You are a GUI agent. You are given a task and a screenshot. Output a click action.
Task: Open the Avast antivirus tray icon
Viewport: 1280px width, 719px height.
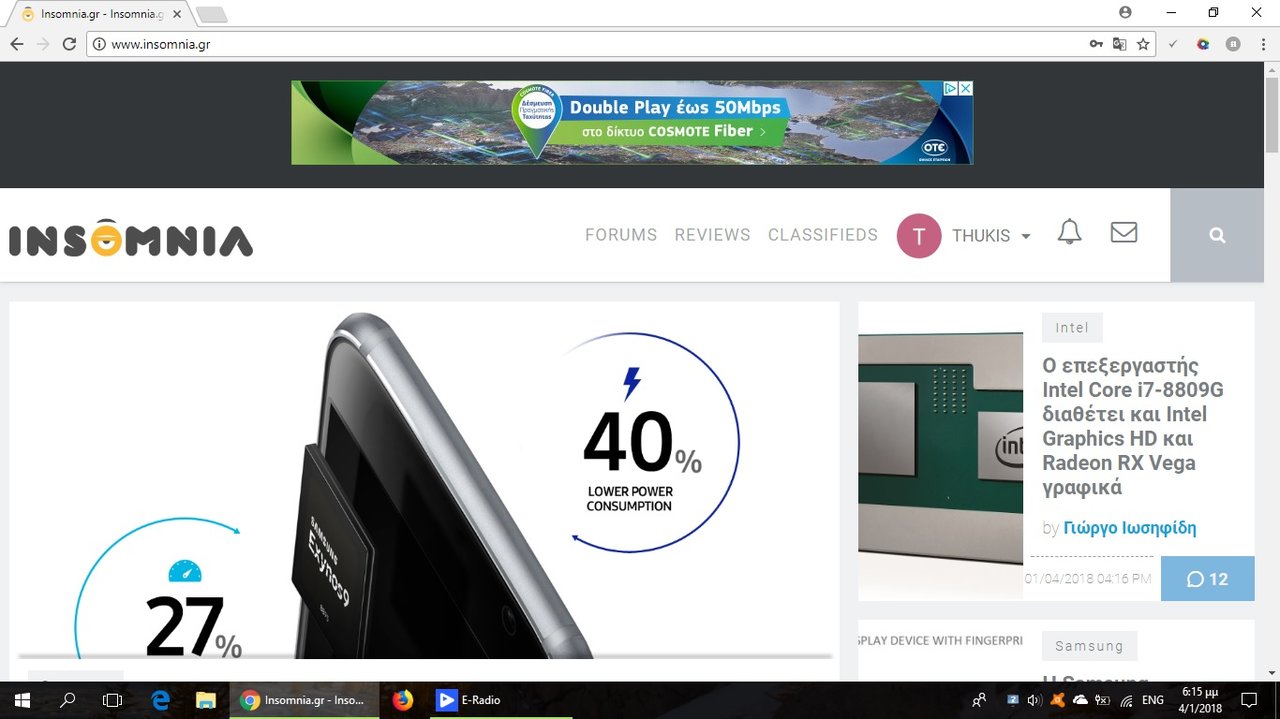[1057, 700]
